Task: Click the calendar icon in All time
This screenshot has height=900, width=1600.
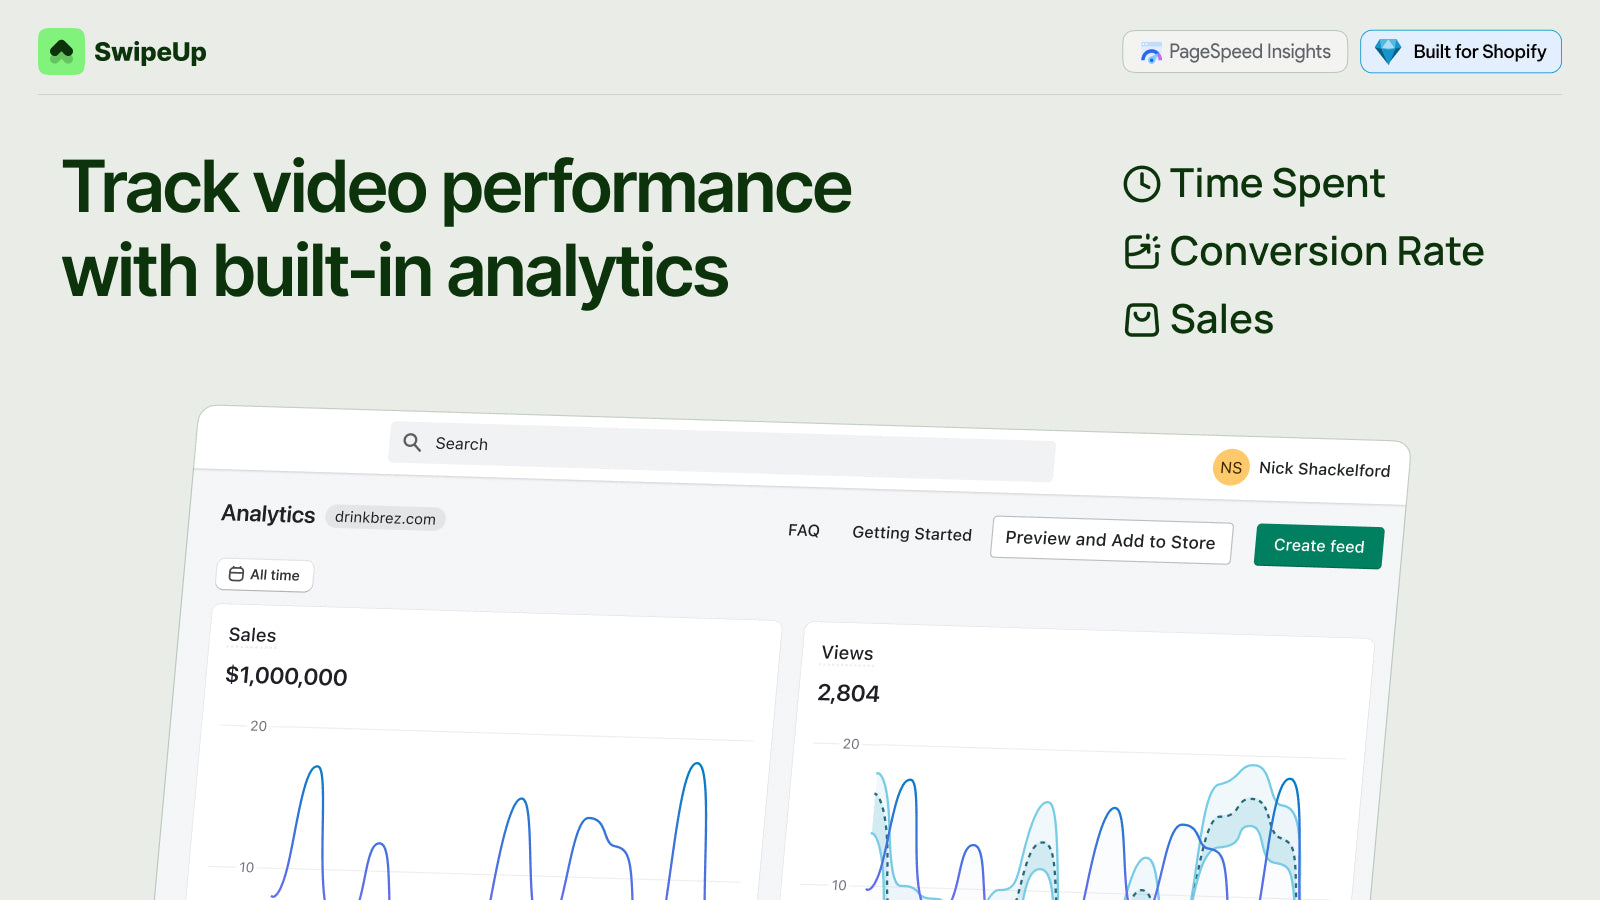Action: [236, 574]
